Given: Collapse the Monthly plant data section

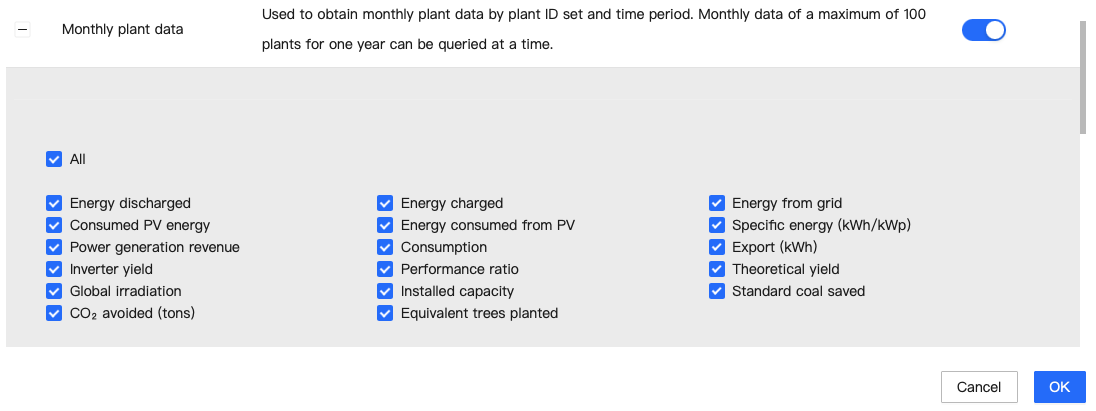Looking at the screenshot, I should click(x=23, y=30).
